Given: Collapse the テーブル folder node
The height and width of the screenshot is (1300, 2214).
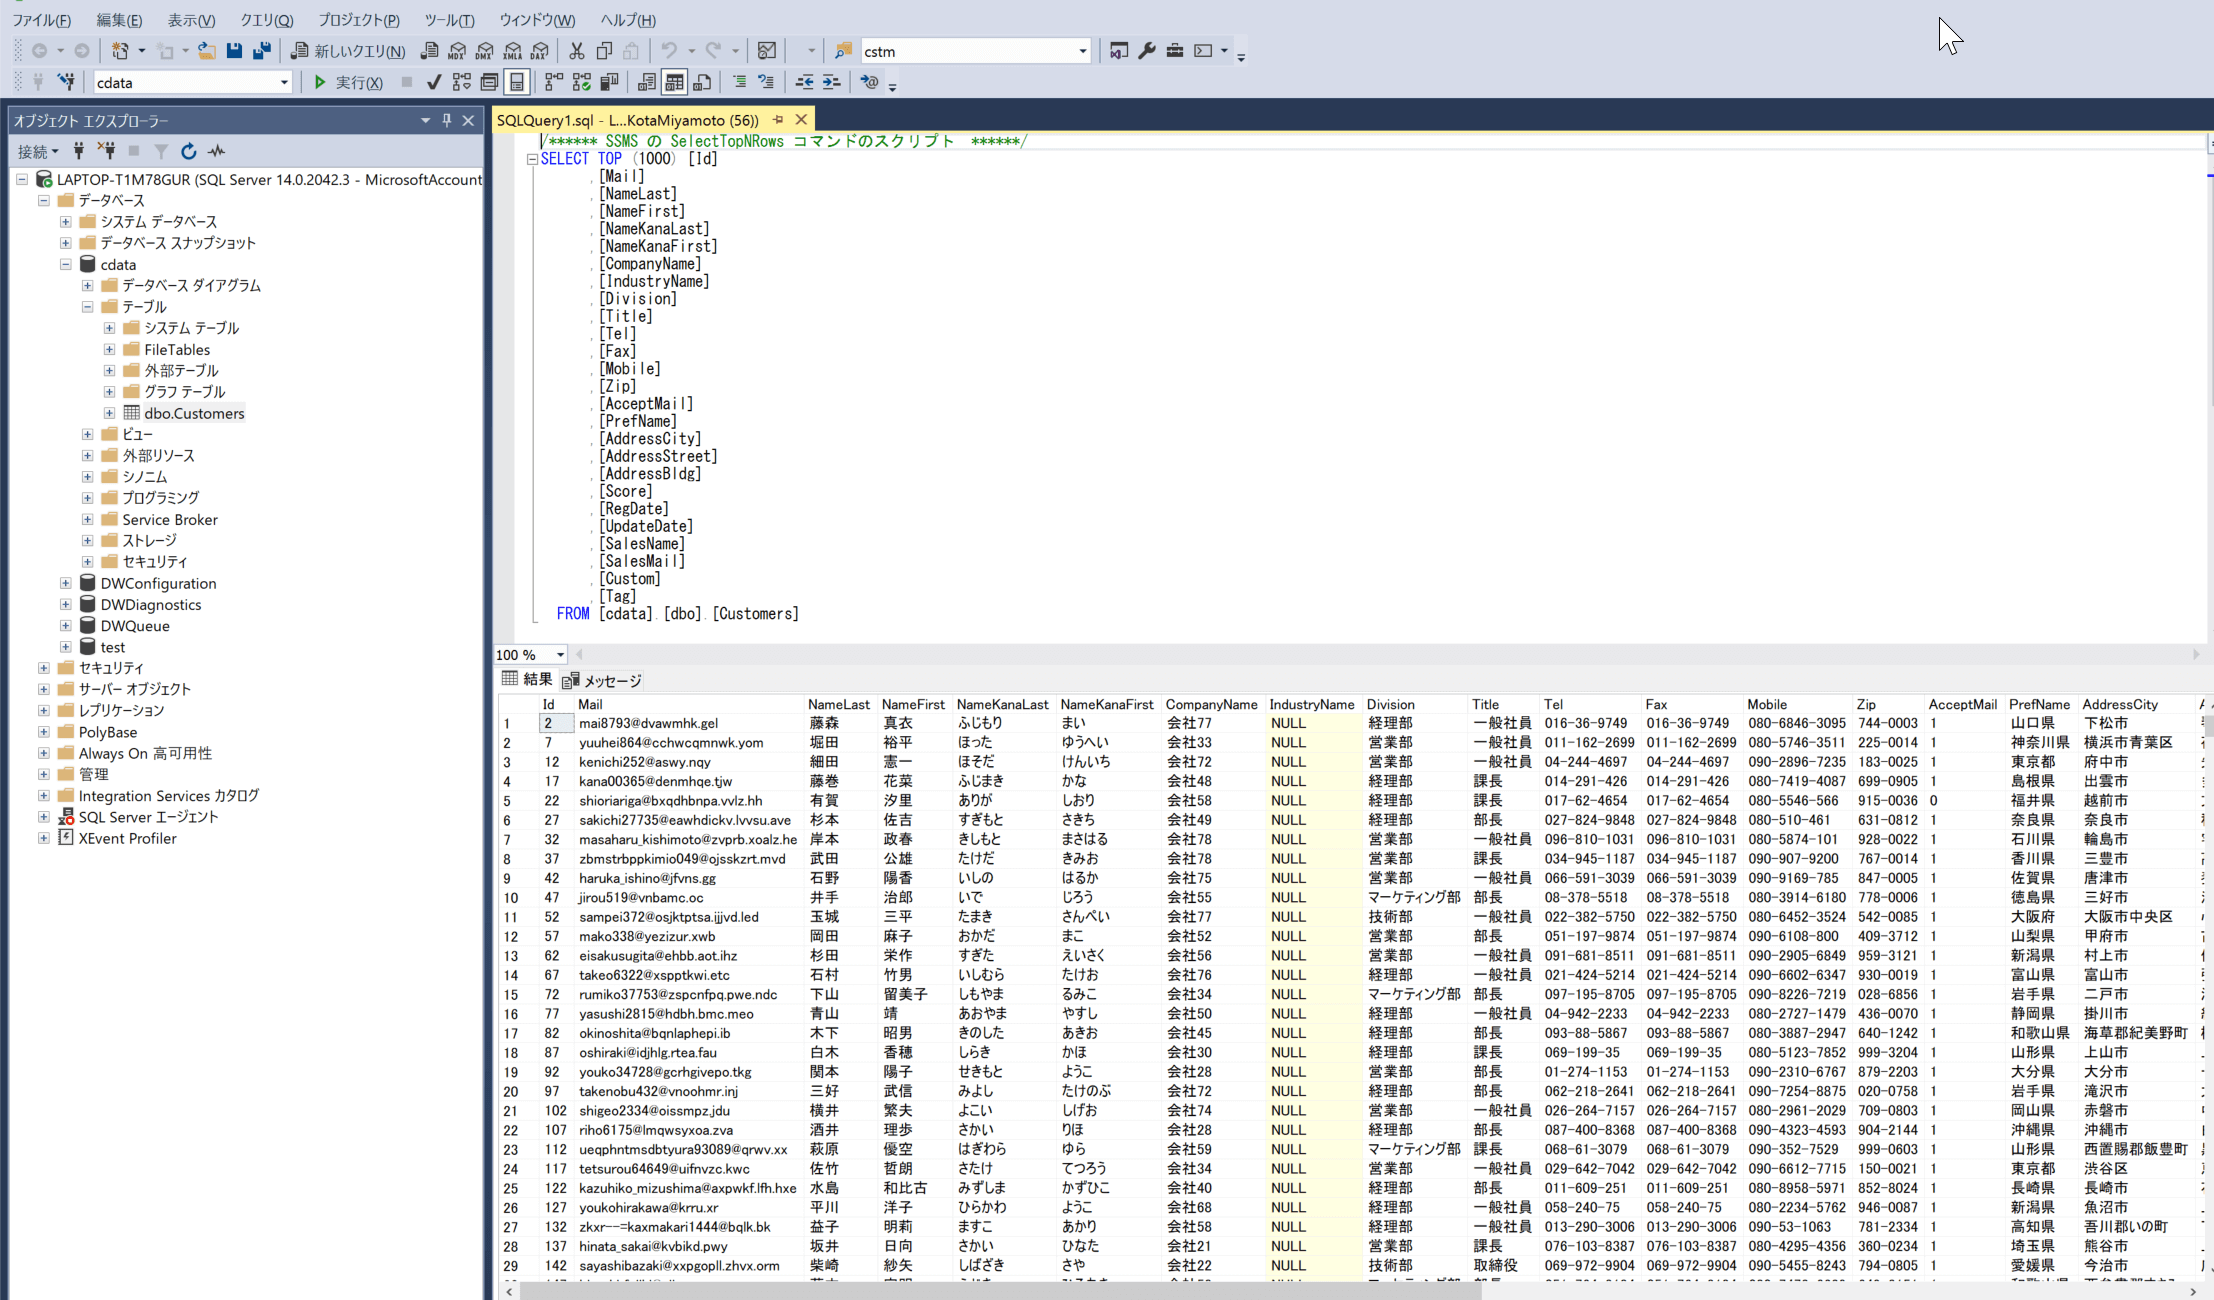Looking at the screenshot, I should [88, 307].
